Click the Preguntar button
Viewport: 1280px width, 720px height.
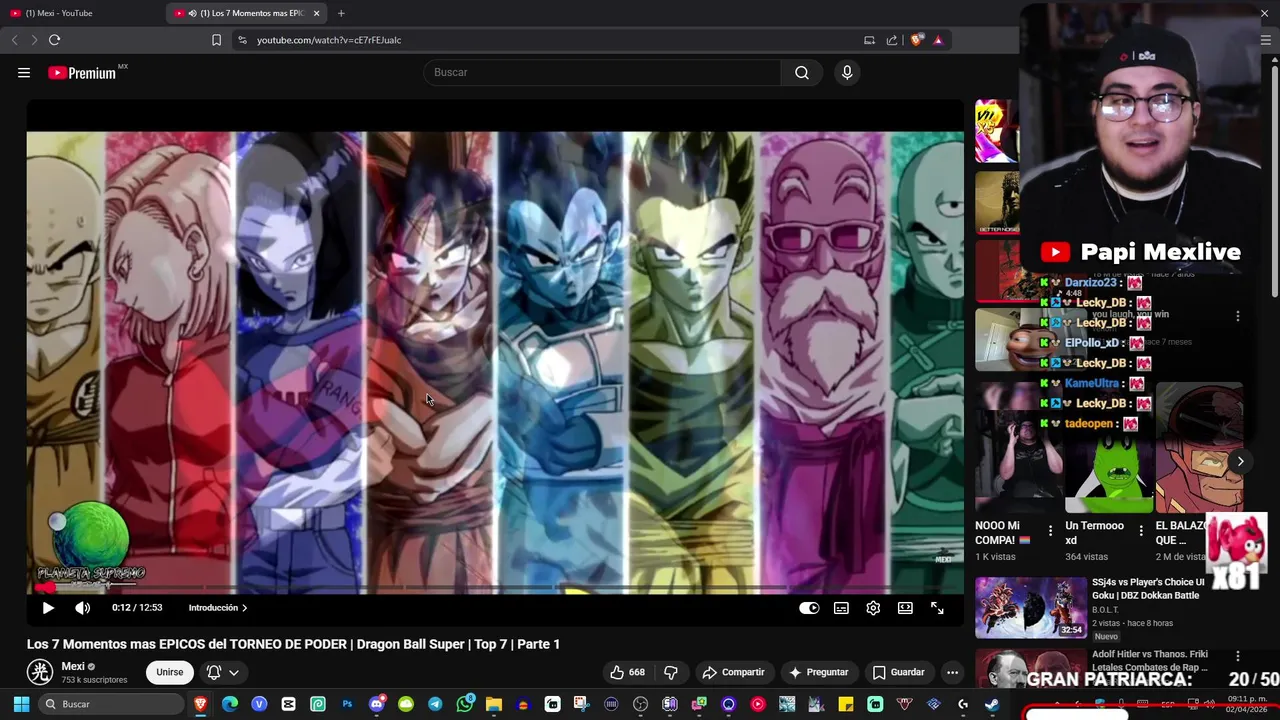[x=818, y=672]
